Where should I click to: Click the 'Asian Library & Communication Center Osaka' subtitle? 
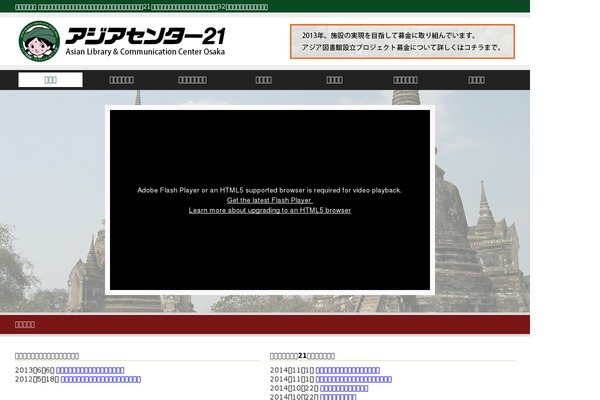click(x=145, y=52)
